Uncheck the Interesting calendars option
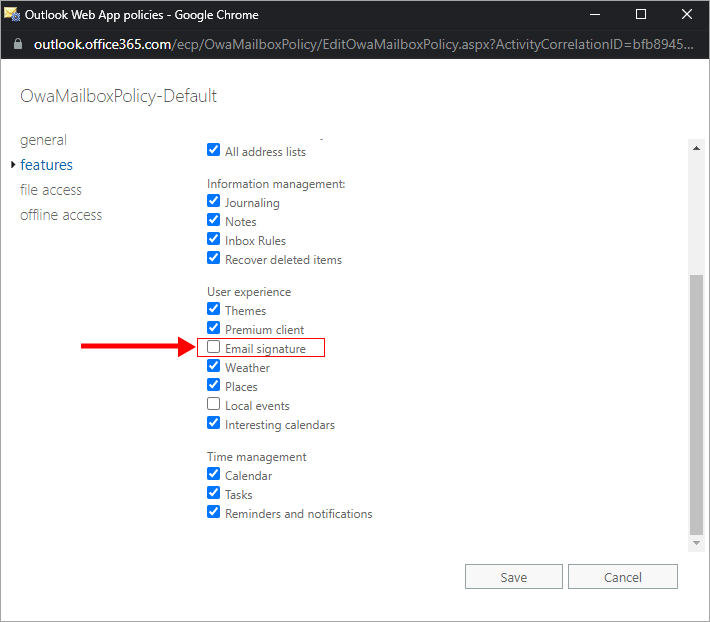 (213, 424)
